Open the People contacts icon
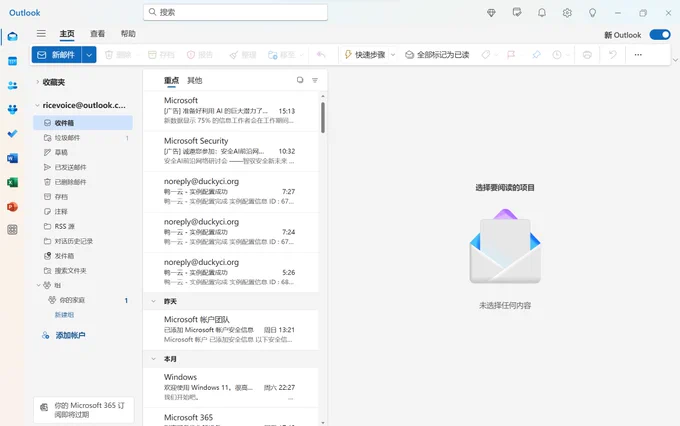The height and width of the screenshot is (426, 680). pos(13,85)
